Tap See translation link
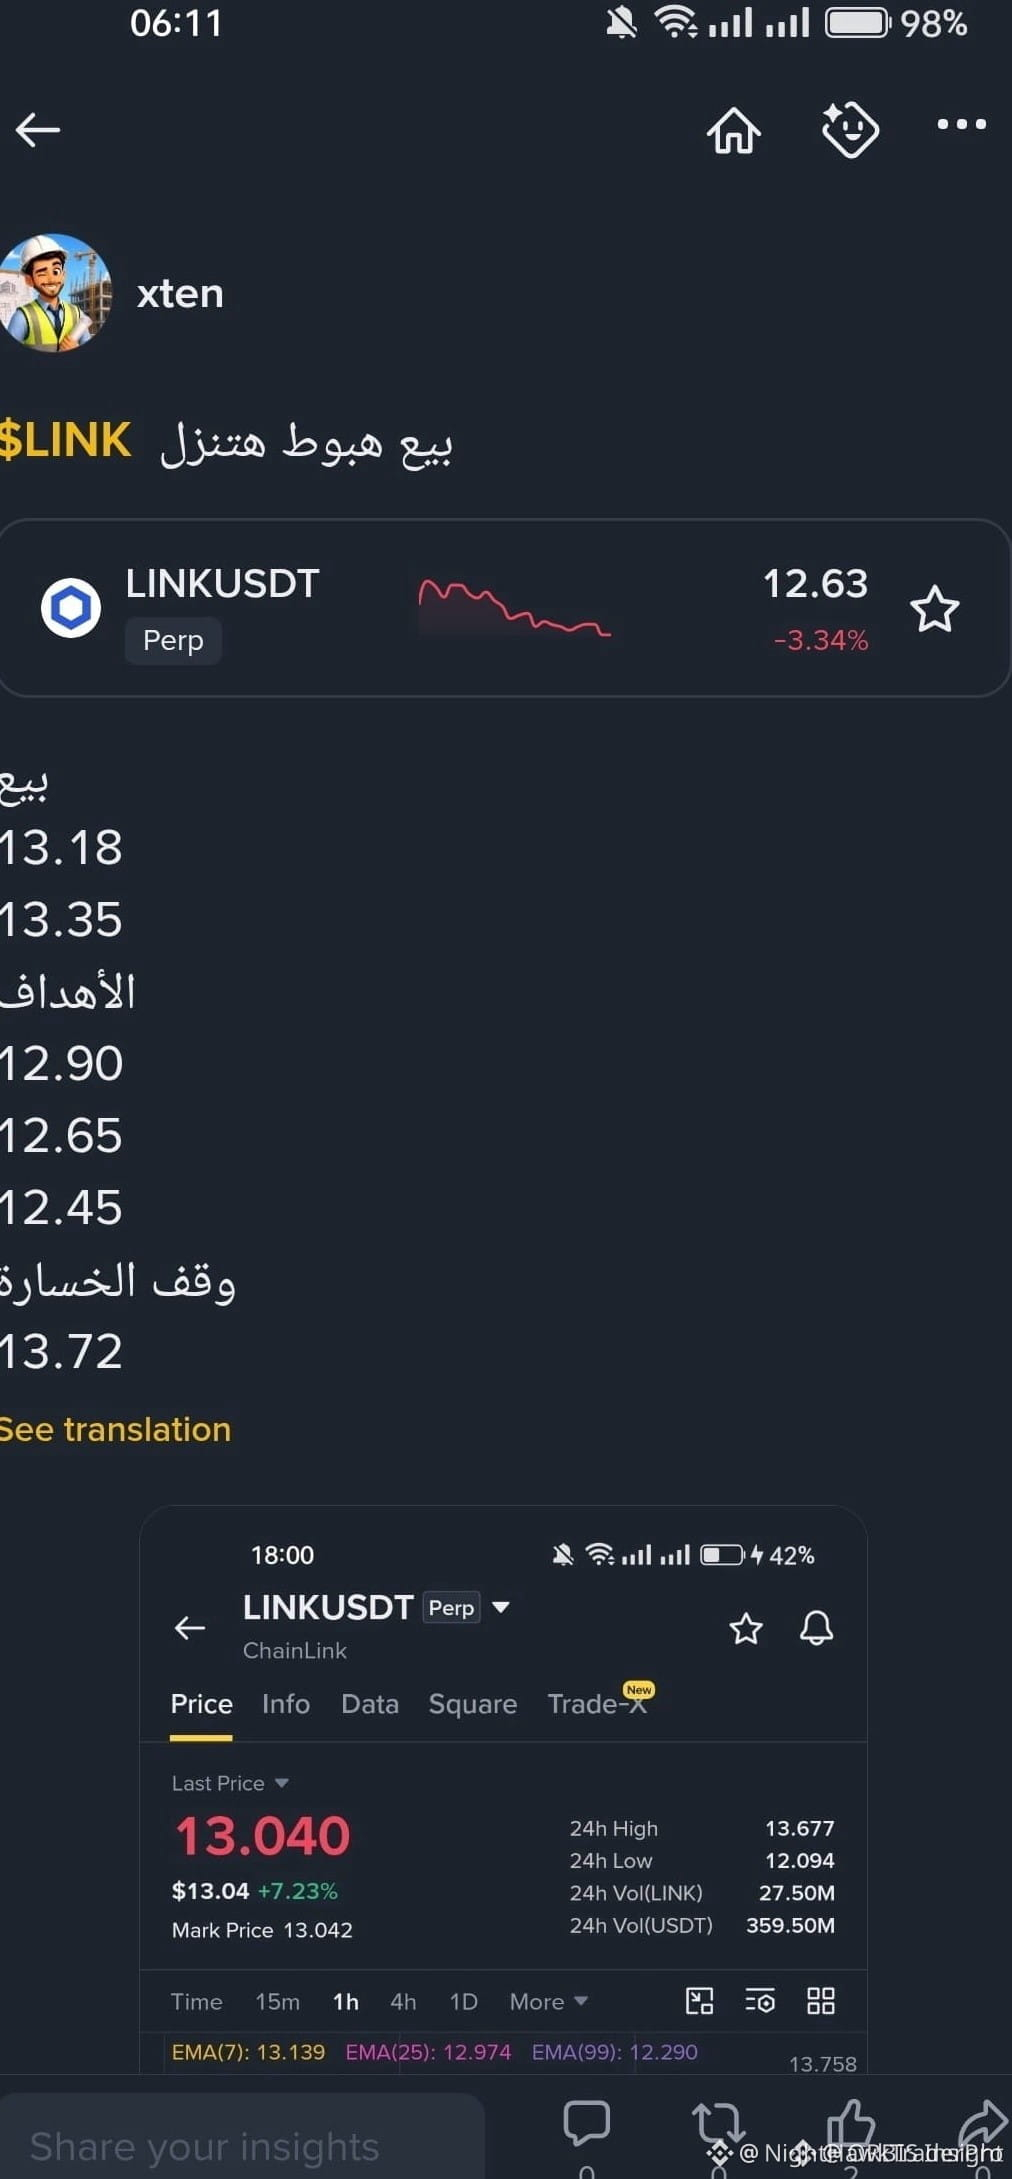Screen dimensions: 1012x2179 coord(115,1429)
